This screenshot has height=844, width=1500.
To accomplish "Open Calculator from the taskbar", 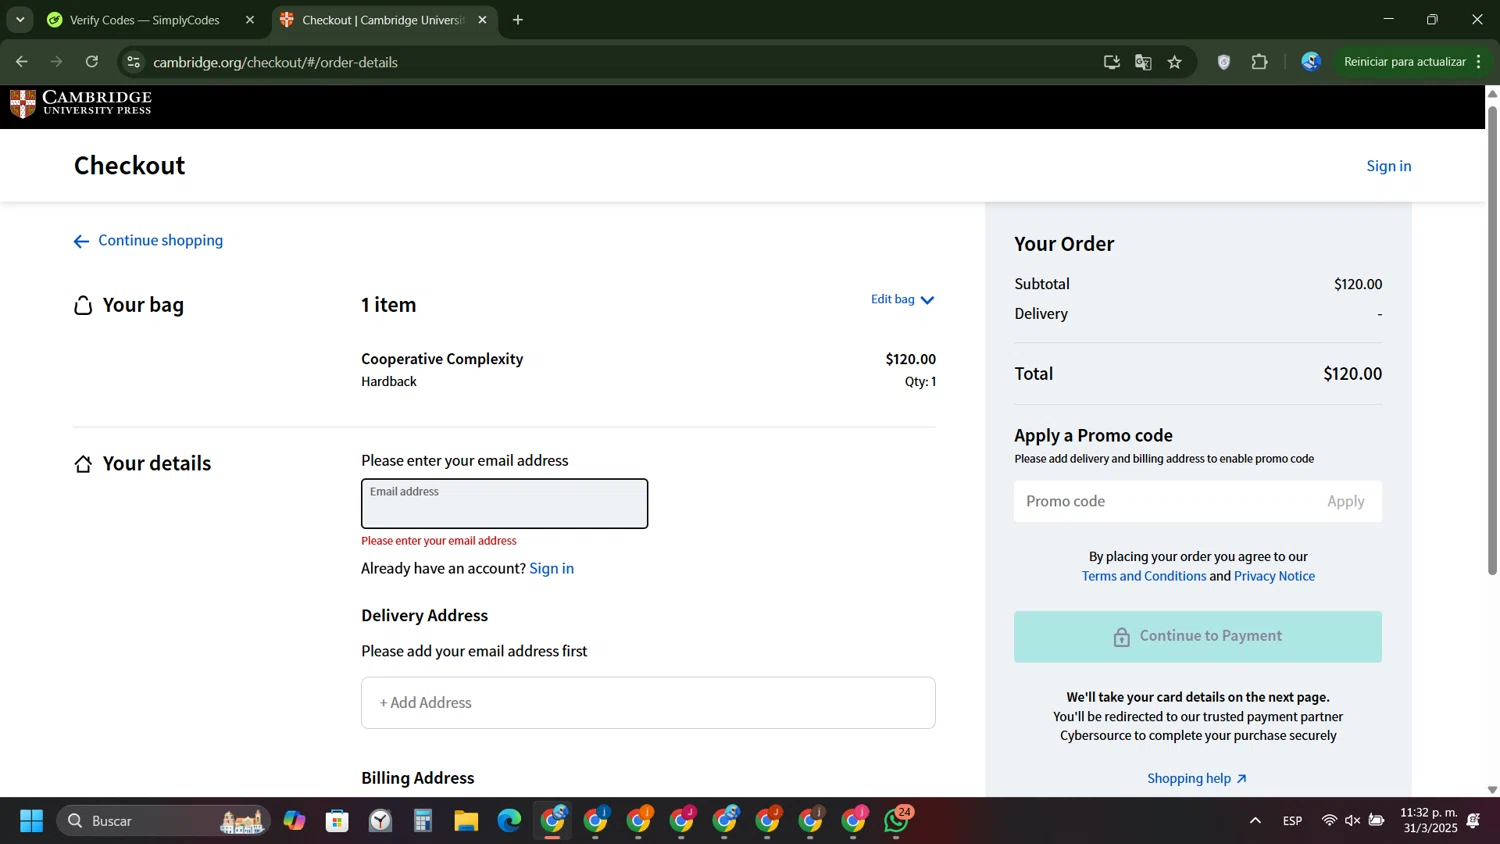I will pyautogui.click(x=423, y=821).
